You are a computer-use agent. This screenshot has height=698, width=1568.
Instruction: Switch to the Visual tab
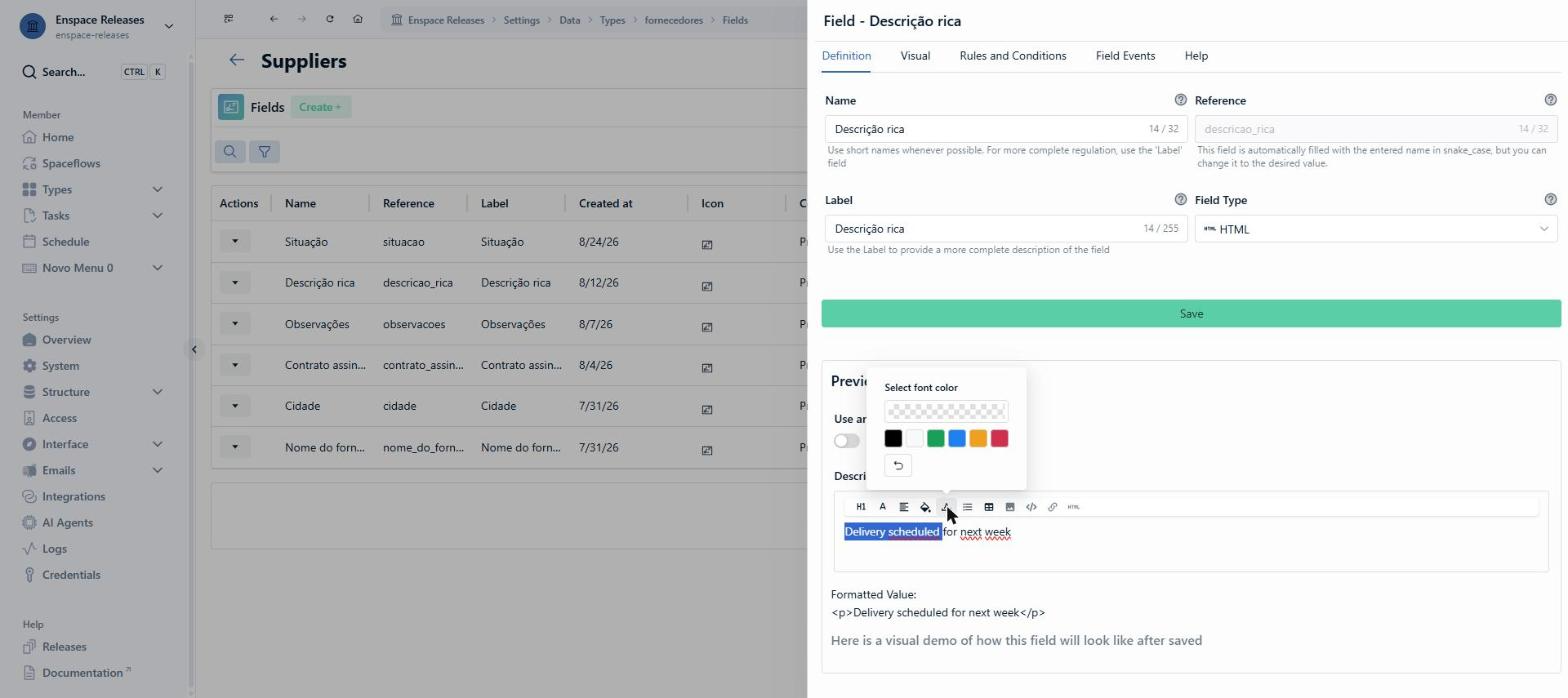coord(915,56)
